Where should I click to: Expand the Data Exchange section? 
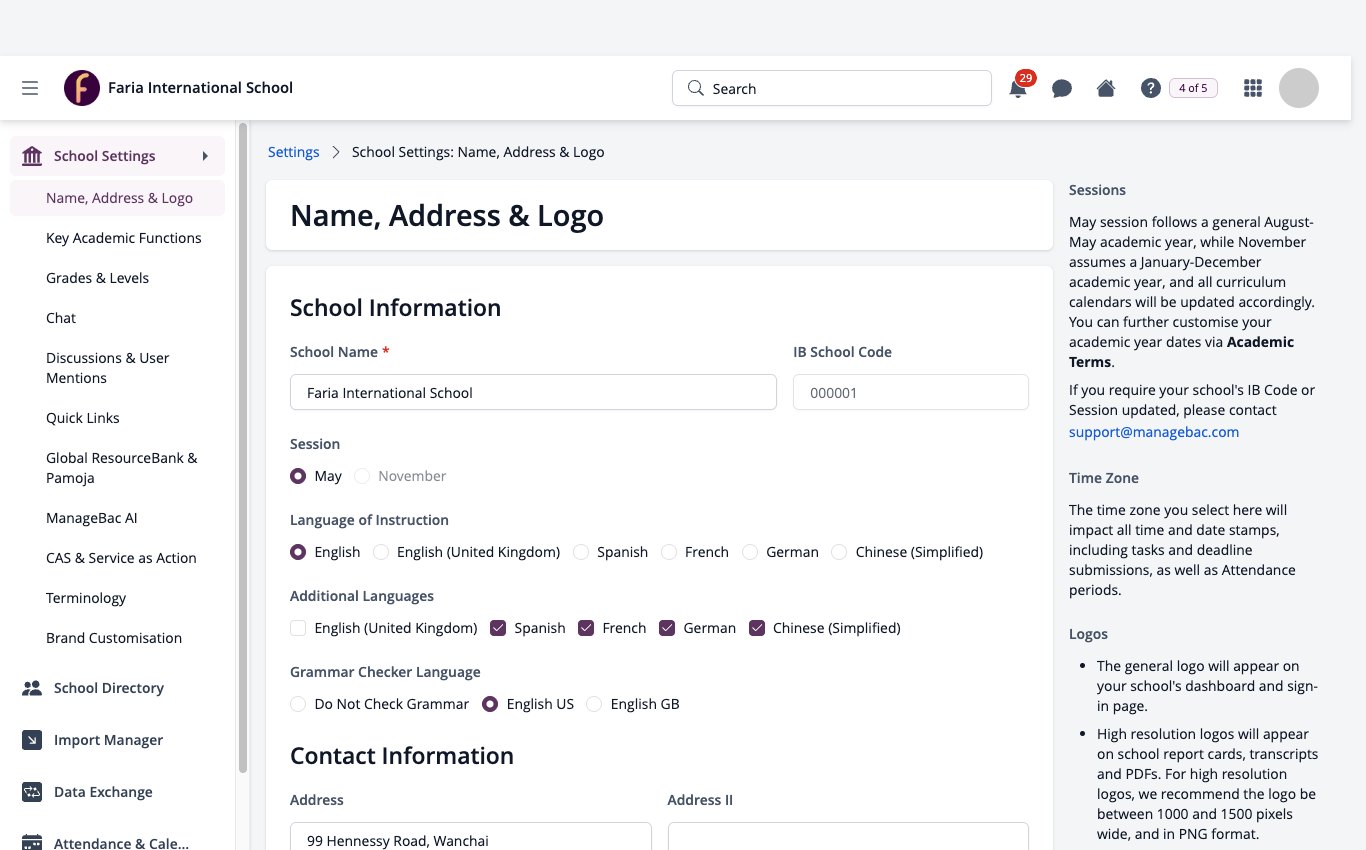(103, 792)
